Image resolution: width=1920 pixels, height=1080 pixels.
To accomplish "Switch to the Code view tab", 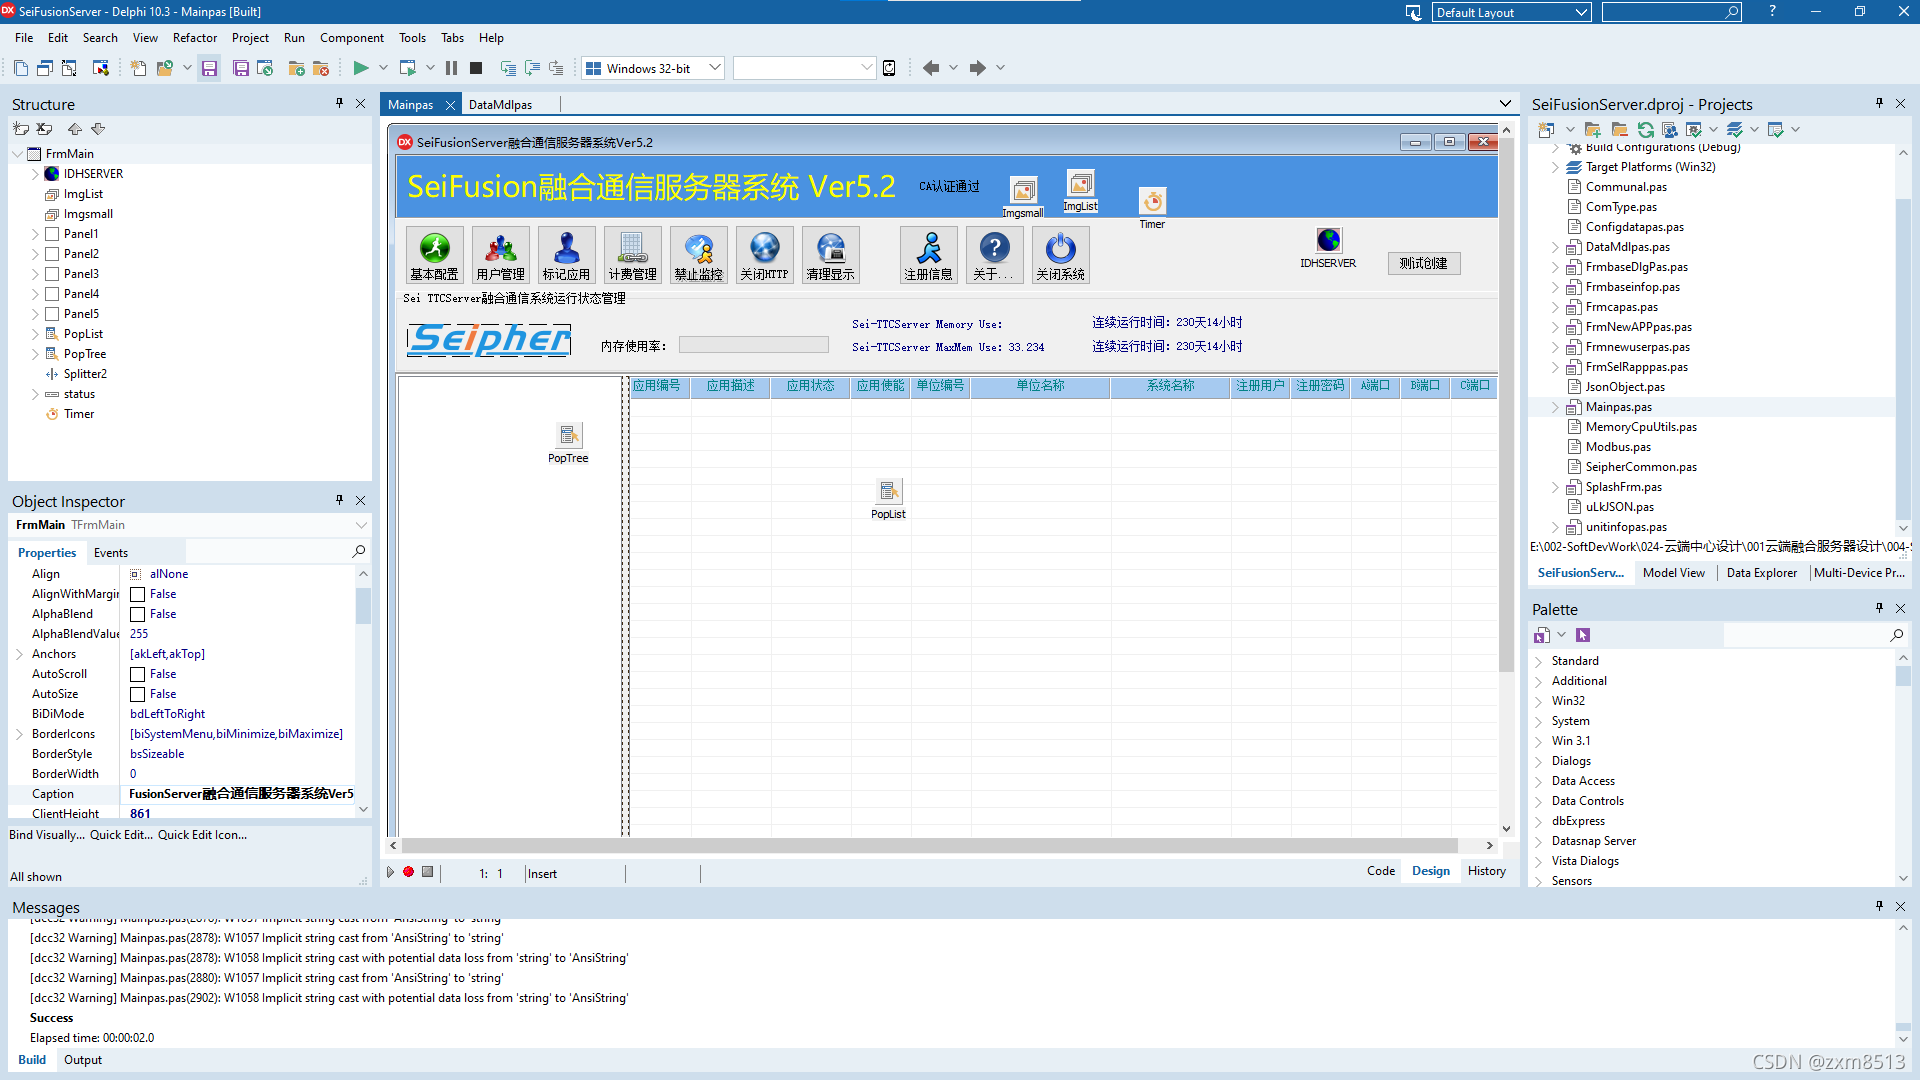I will click(x=1380, y=871).
